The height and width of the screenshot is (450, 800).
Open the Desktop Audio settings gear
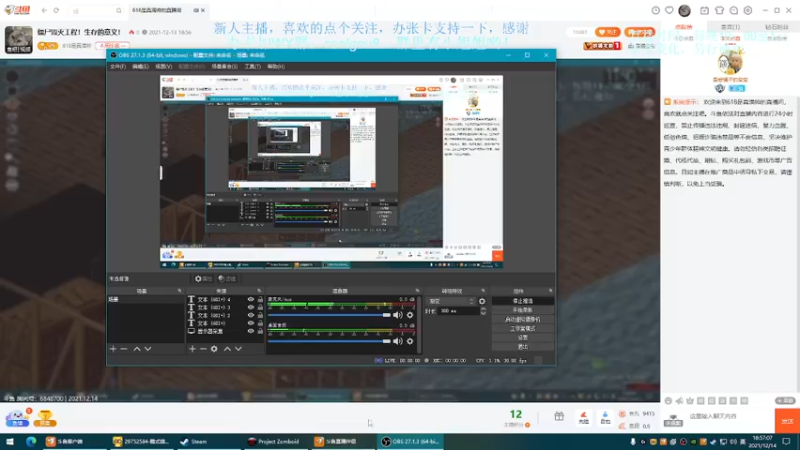point(410,341)
